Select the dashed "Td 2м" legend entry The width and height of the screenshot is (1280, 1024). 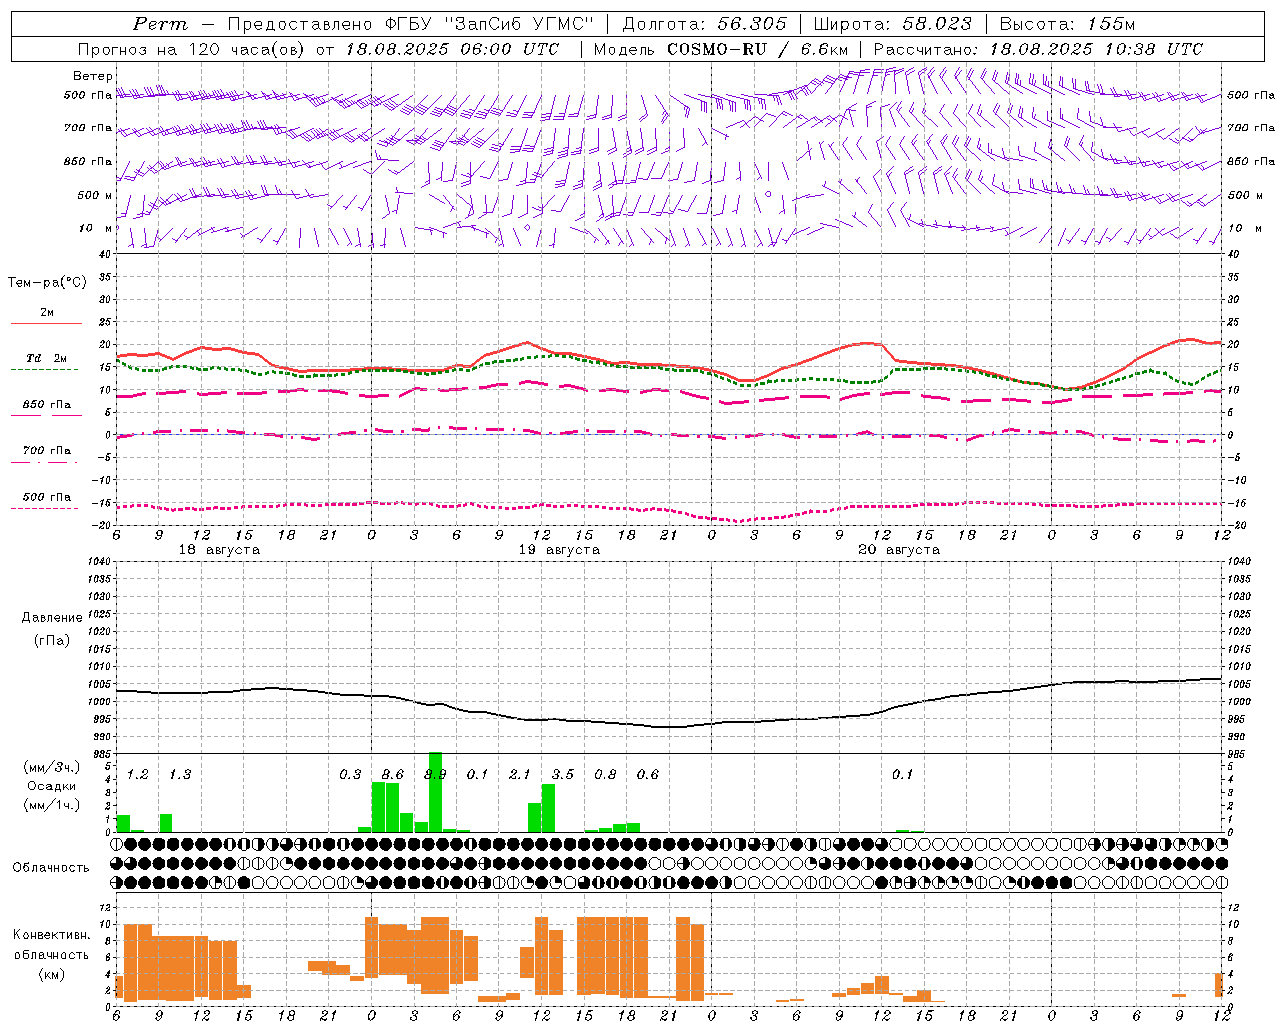[46, 362]
